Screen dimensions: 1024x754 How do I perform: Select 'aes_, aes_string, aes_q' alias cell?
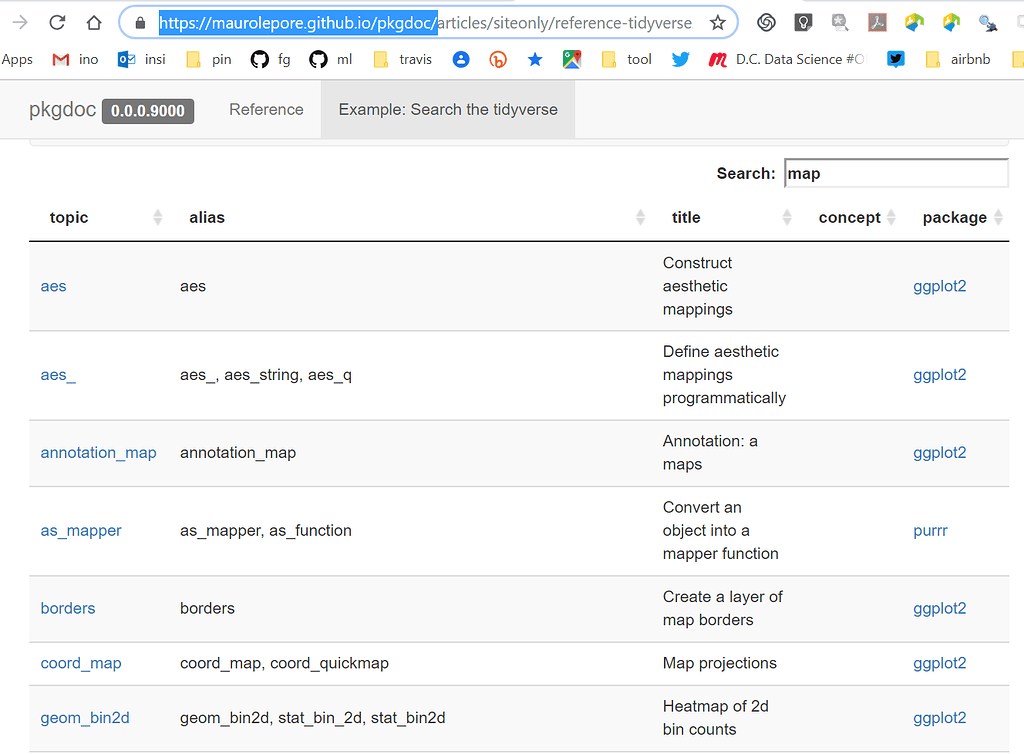266,375
